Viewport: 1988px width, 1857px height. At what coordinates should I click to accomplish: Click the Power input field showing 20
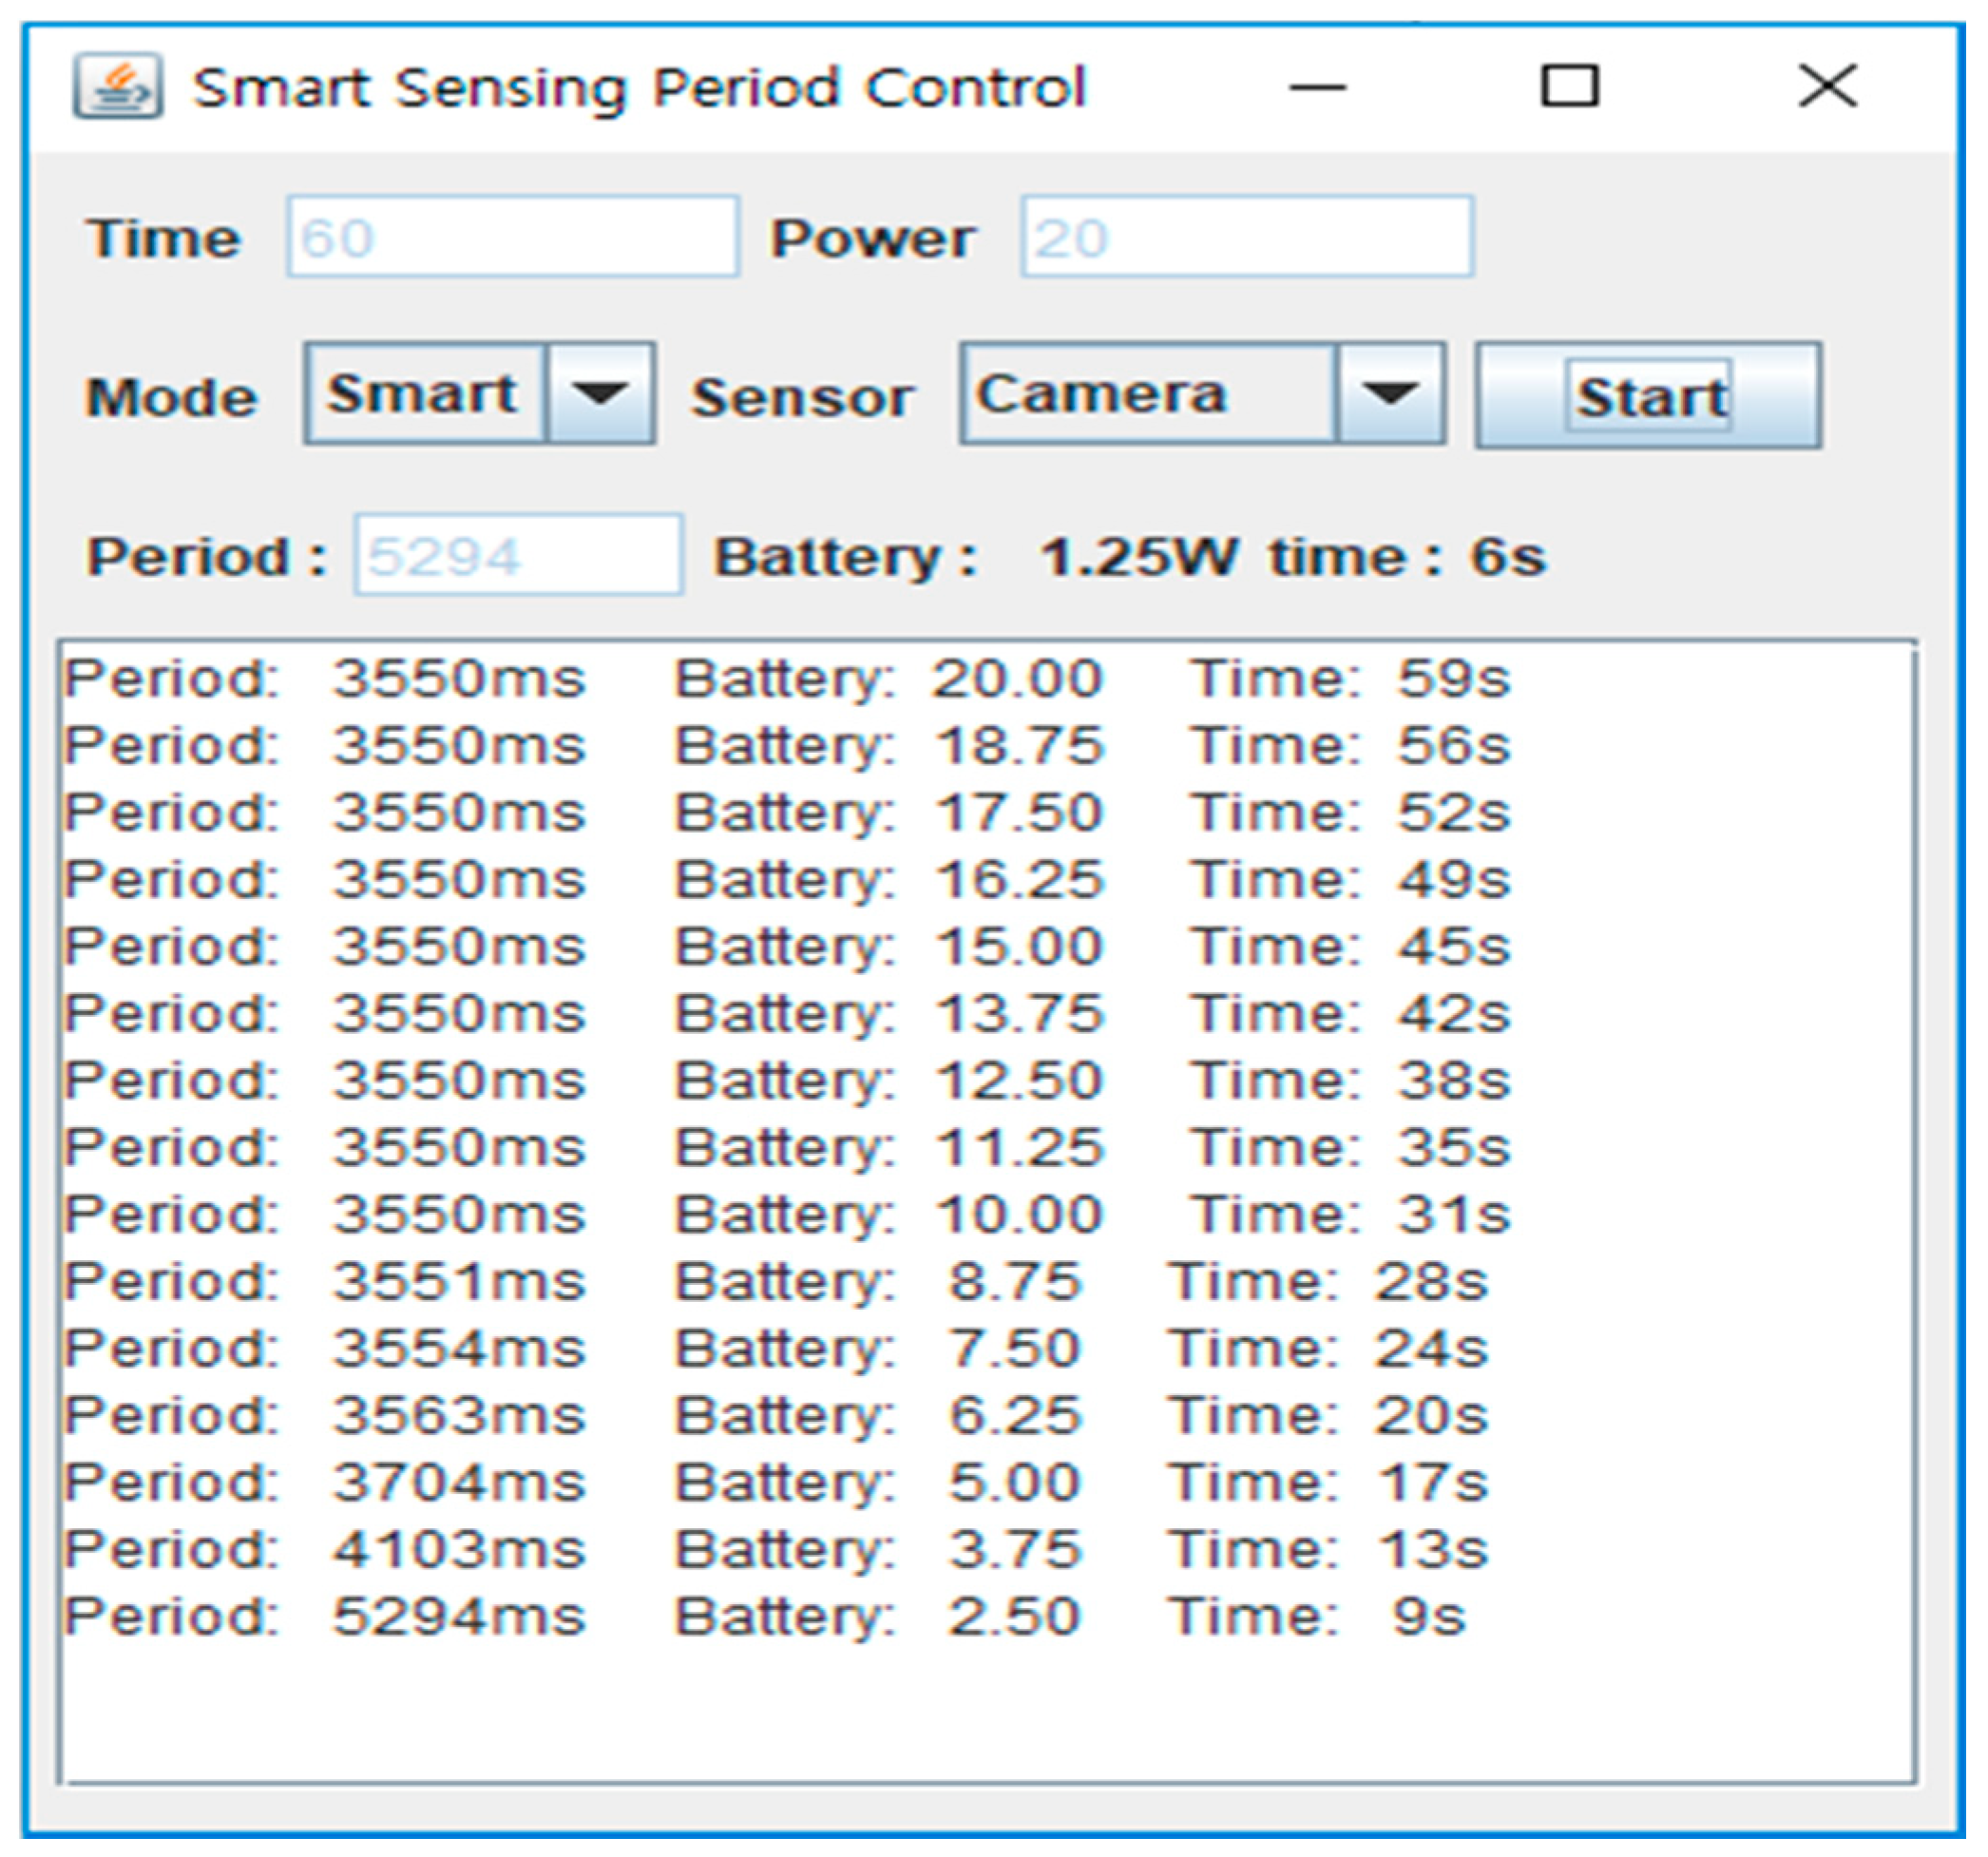[1247, 237]
